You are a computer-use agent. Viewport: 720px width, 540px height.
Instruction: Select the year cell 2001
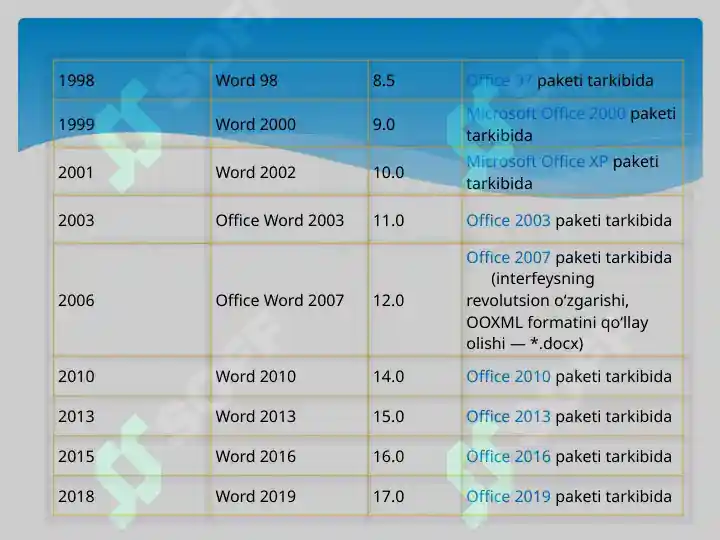tap(132, 172)
